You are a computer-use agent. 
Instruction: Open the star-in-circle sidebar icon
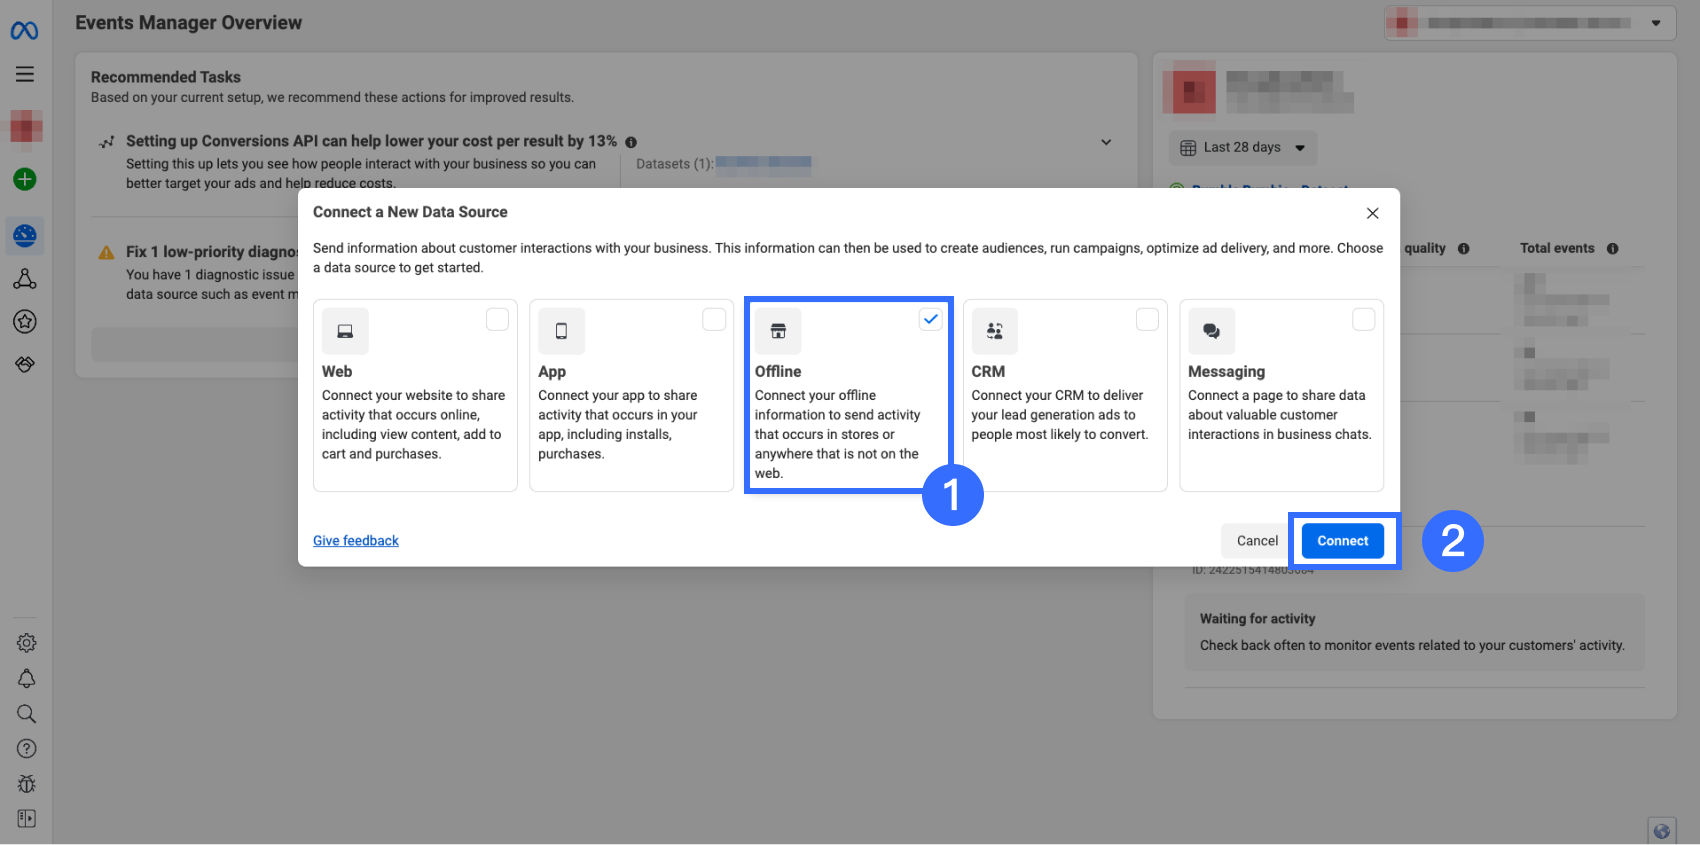[25, 321]
